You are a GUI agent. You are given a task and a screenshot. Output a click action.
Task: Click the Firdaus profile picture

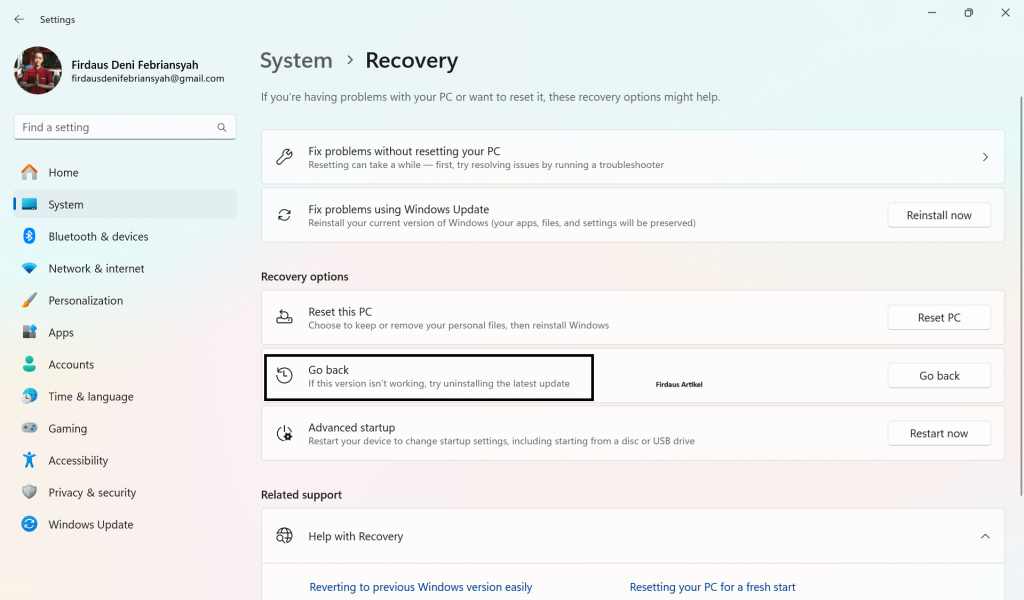(x=37, y=71)
